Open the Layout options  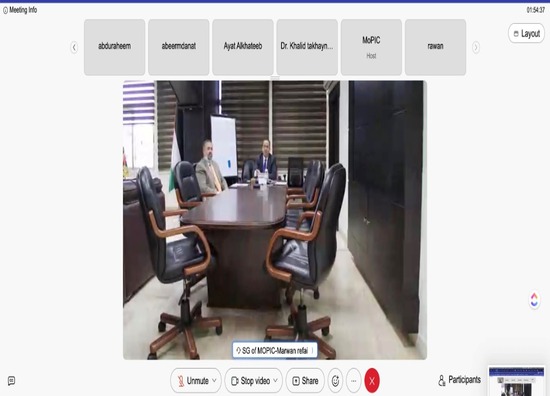pos(526,34)
